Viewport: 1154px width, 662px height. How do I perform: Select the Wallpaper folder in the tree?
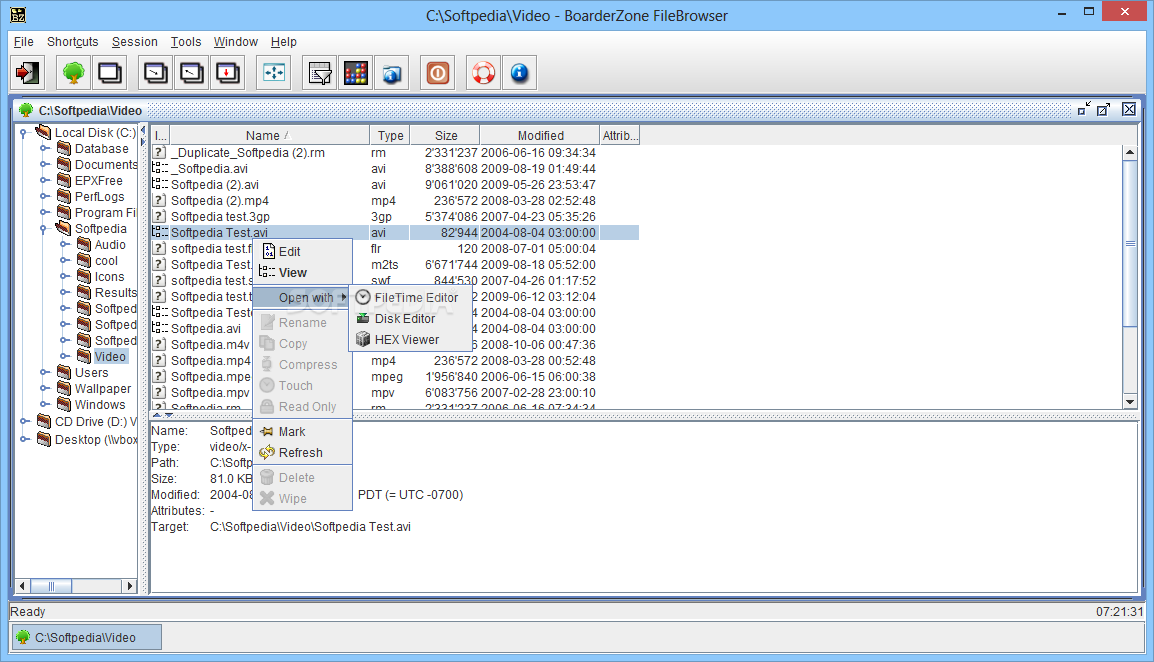click(x=102, y=389)
